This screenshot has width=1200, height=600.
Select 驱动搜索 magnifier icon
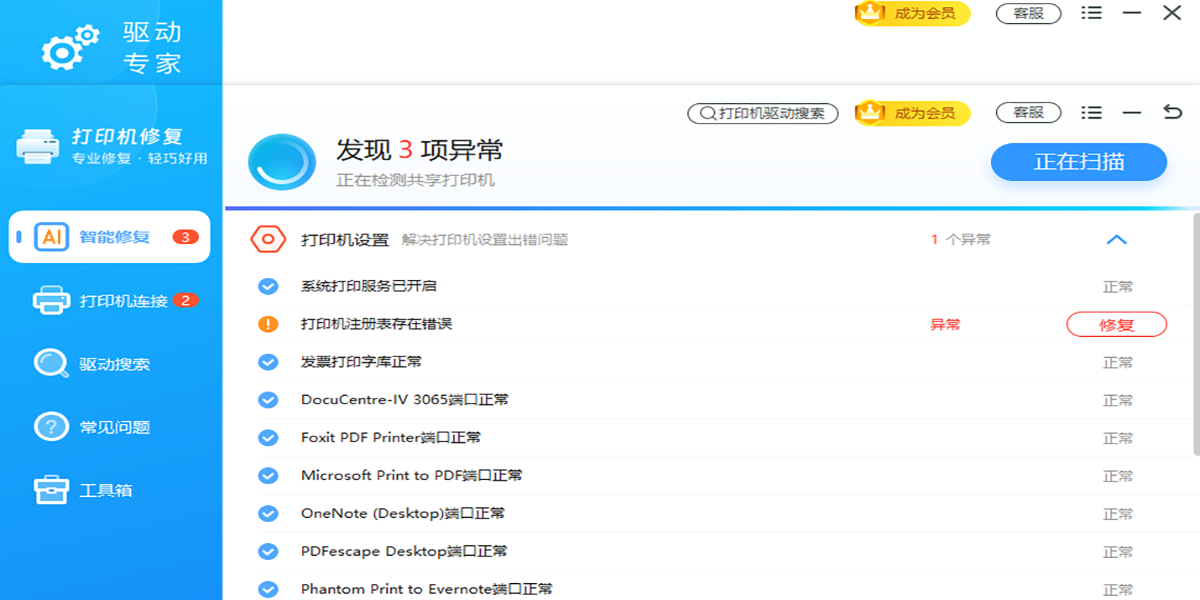(51, 364)
